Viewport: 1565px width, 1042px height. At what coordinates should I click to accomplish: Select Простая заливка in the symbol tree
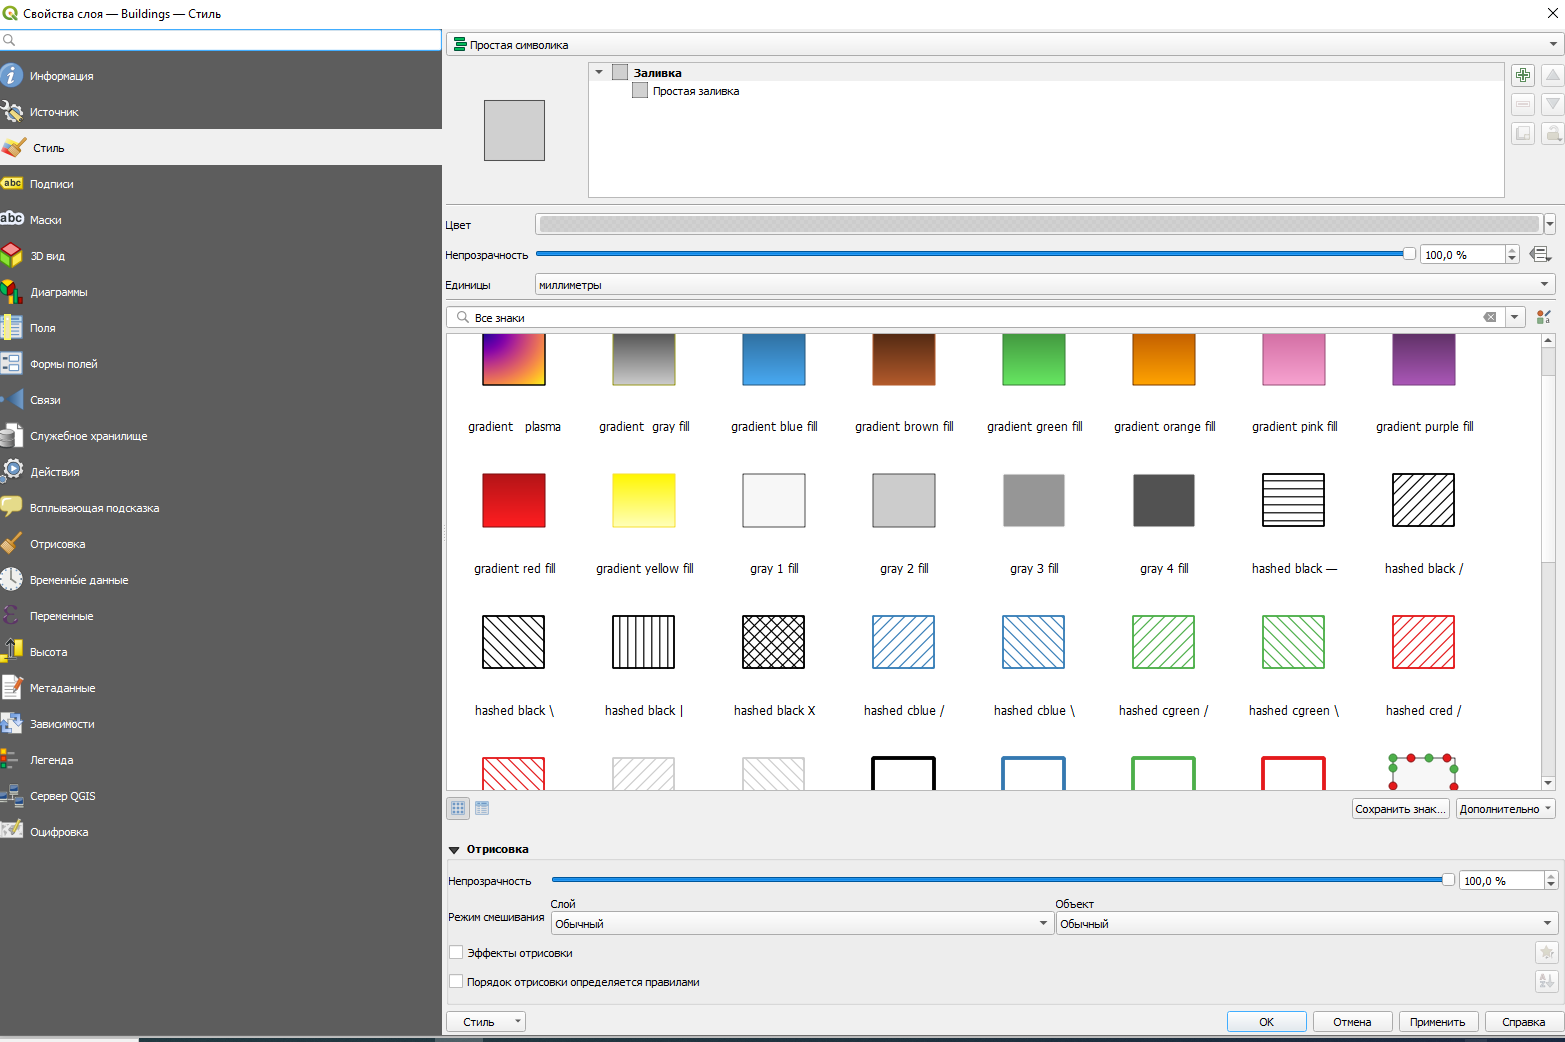pos(695,91)
